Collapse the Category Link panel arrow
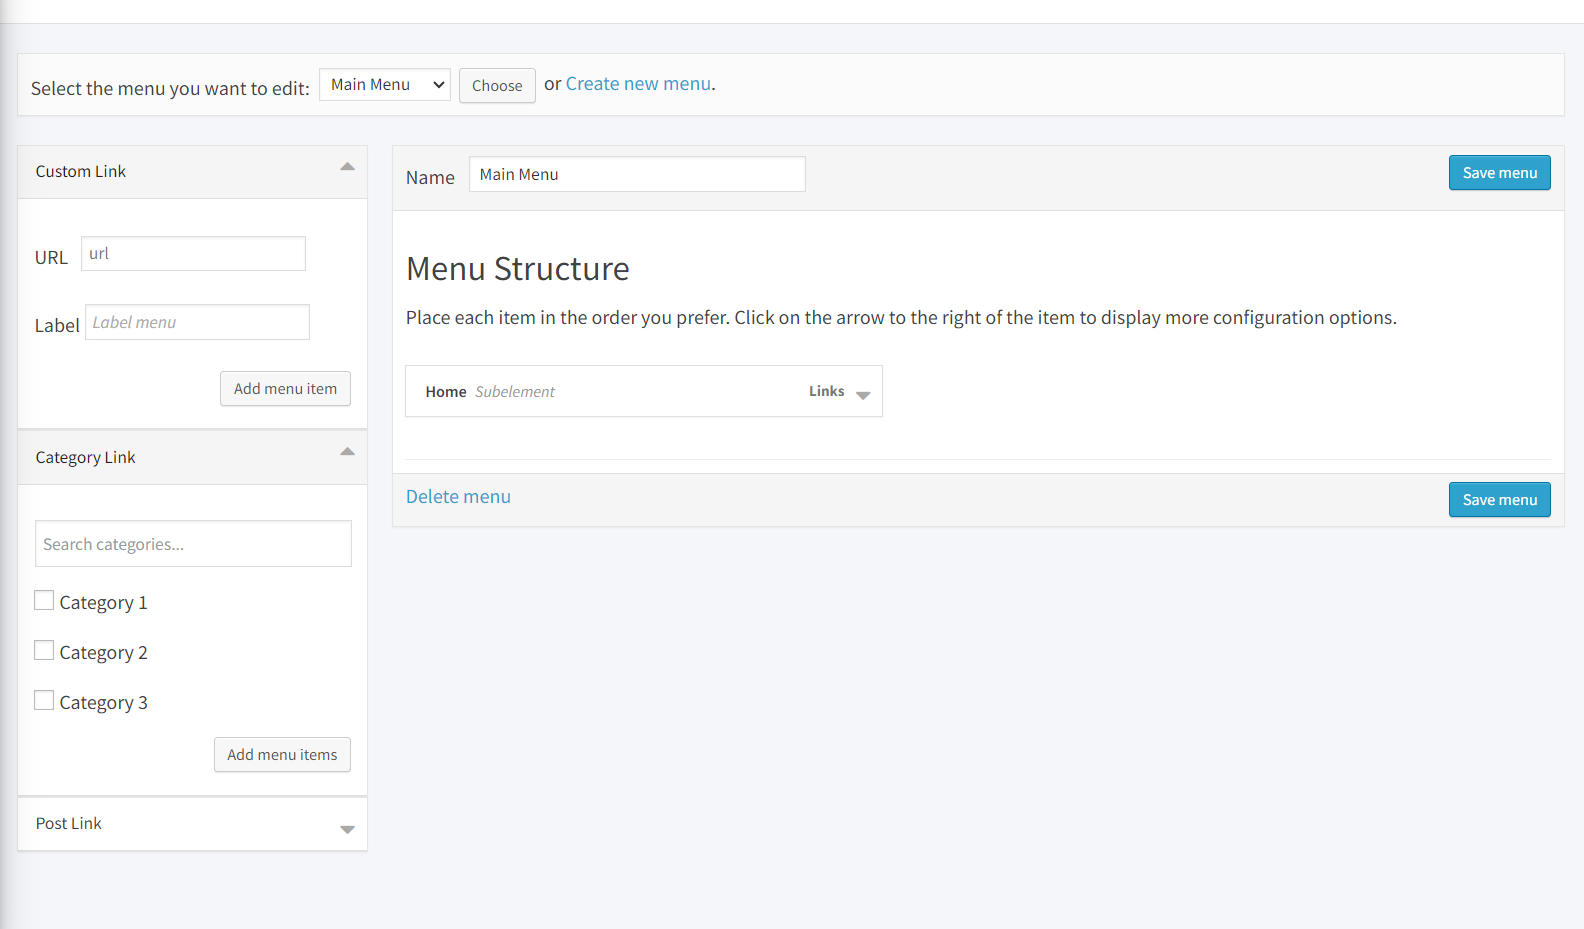 347,452
